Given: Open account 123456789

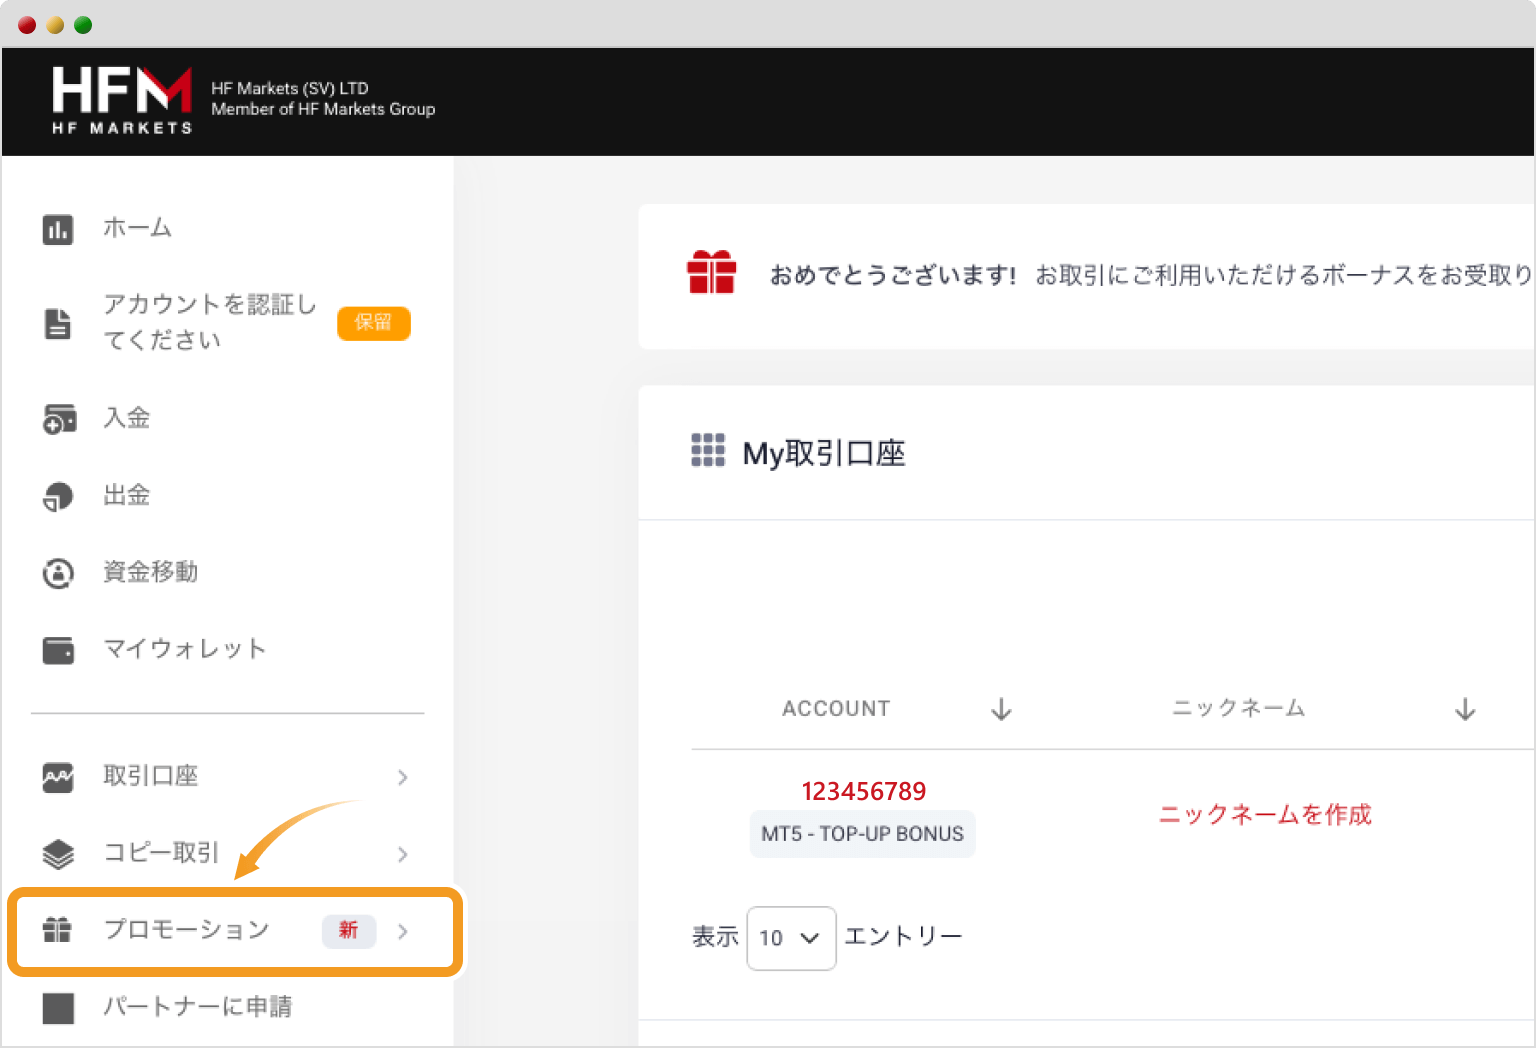Looking at the screenshot, I should coord(863,791).
